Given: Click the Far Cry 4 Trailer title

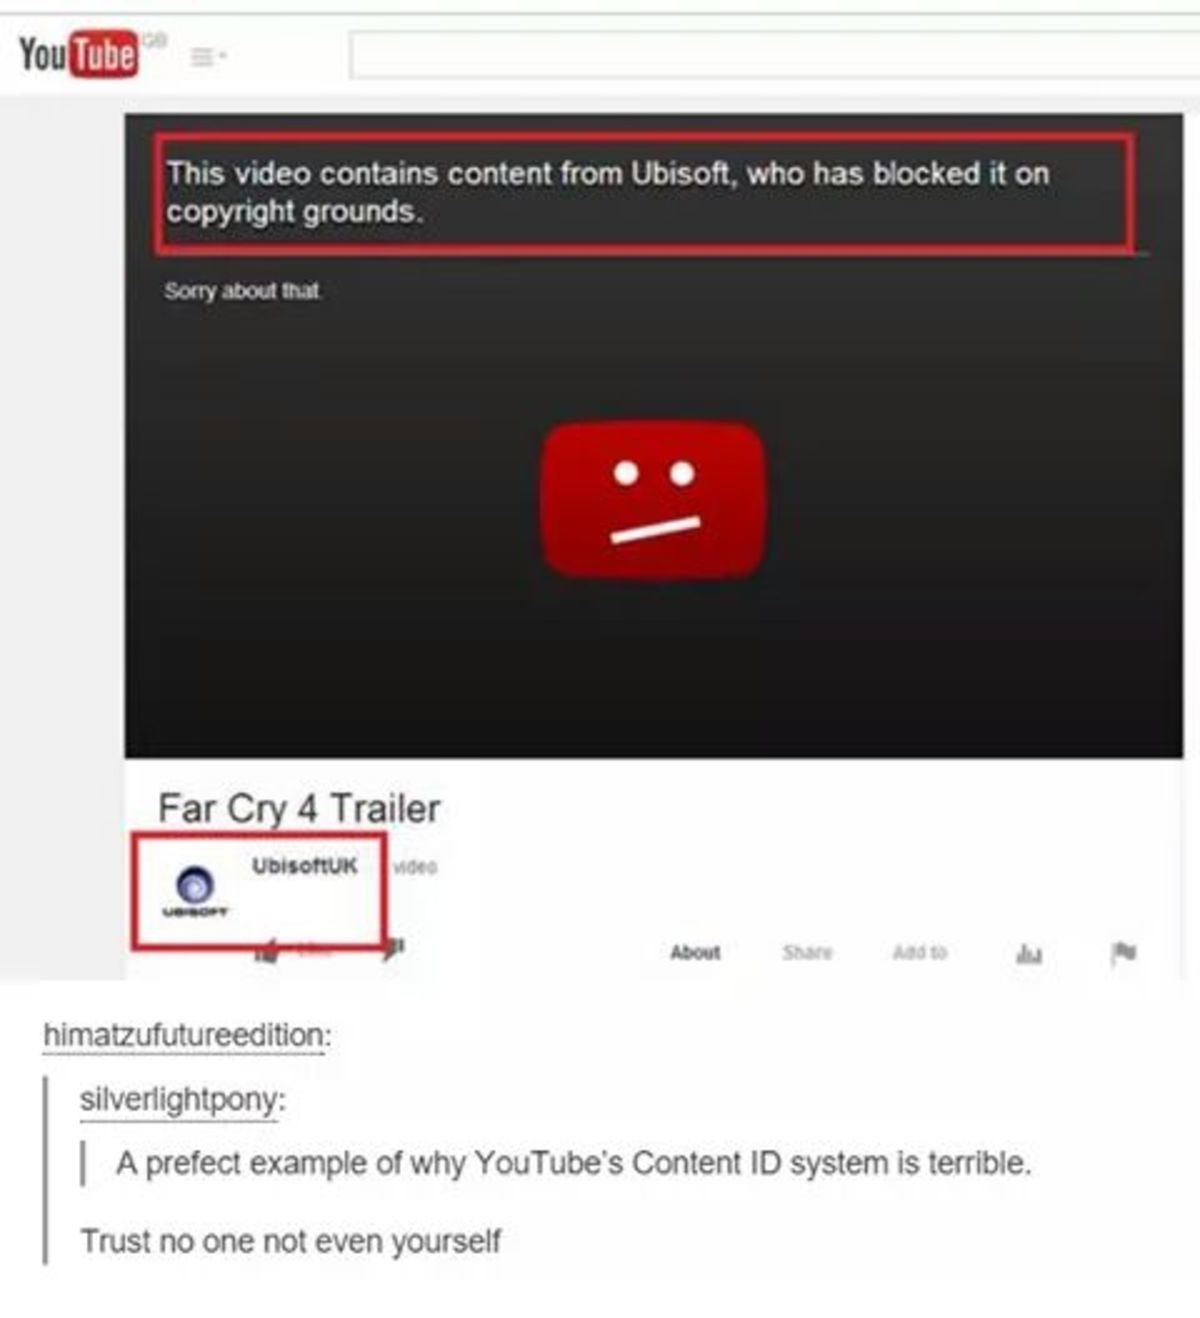Looking at the screenshot, I should point(298,808).
